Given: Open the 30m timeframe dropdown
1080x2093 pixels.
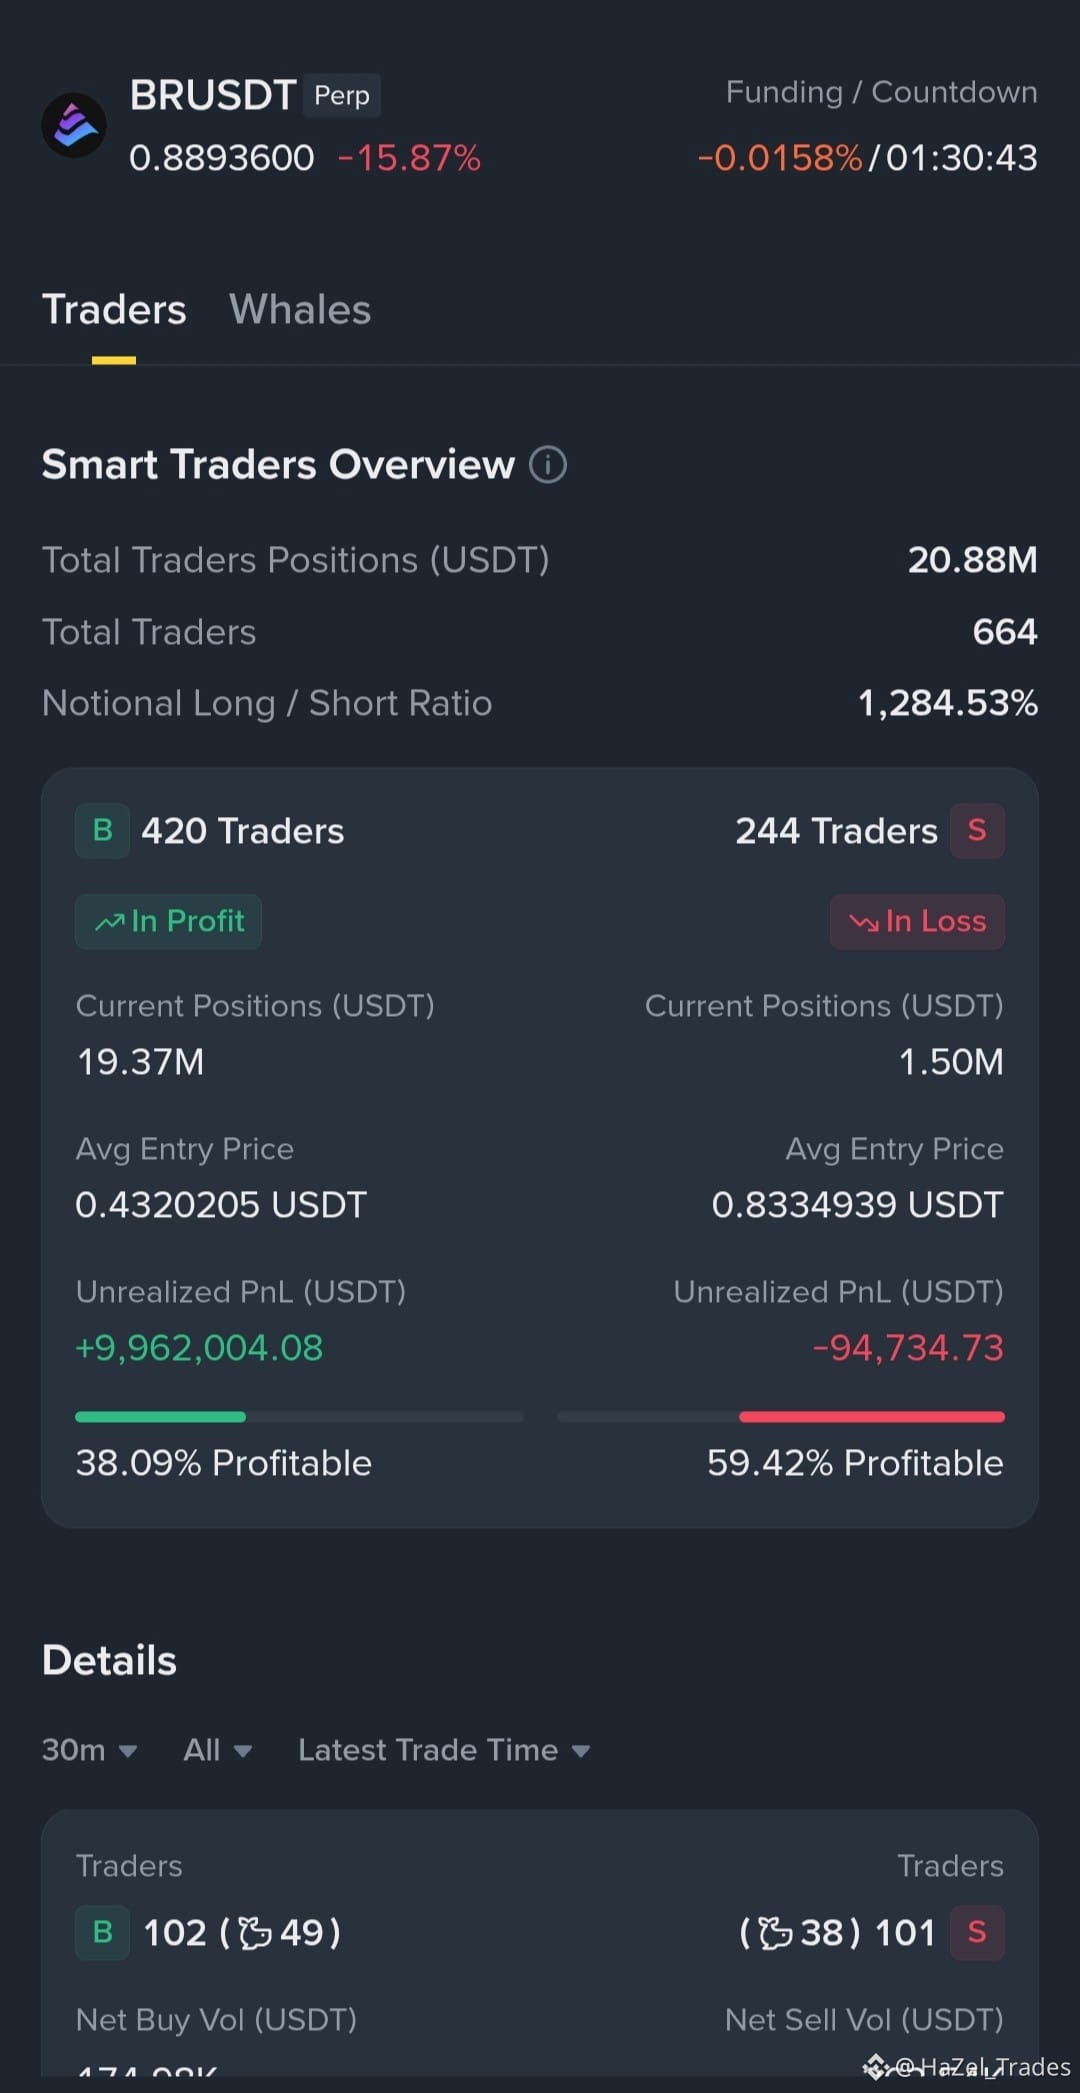Looking at the screenshot, I should click(89, 1750).
